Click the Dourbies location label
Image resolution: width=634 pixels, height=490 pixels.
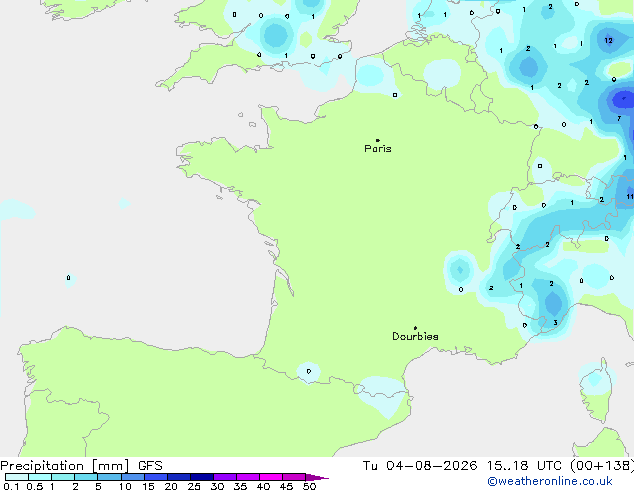pyautogui.click(x=415, y=336)
